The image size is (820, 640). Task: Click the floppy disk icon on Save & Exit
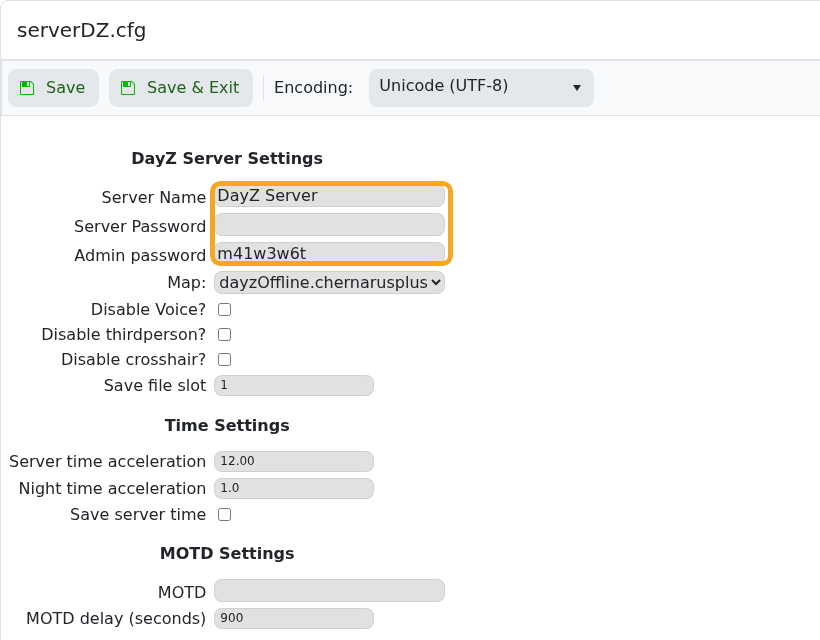click(128, 88)
